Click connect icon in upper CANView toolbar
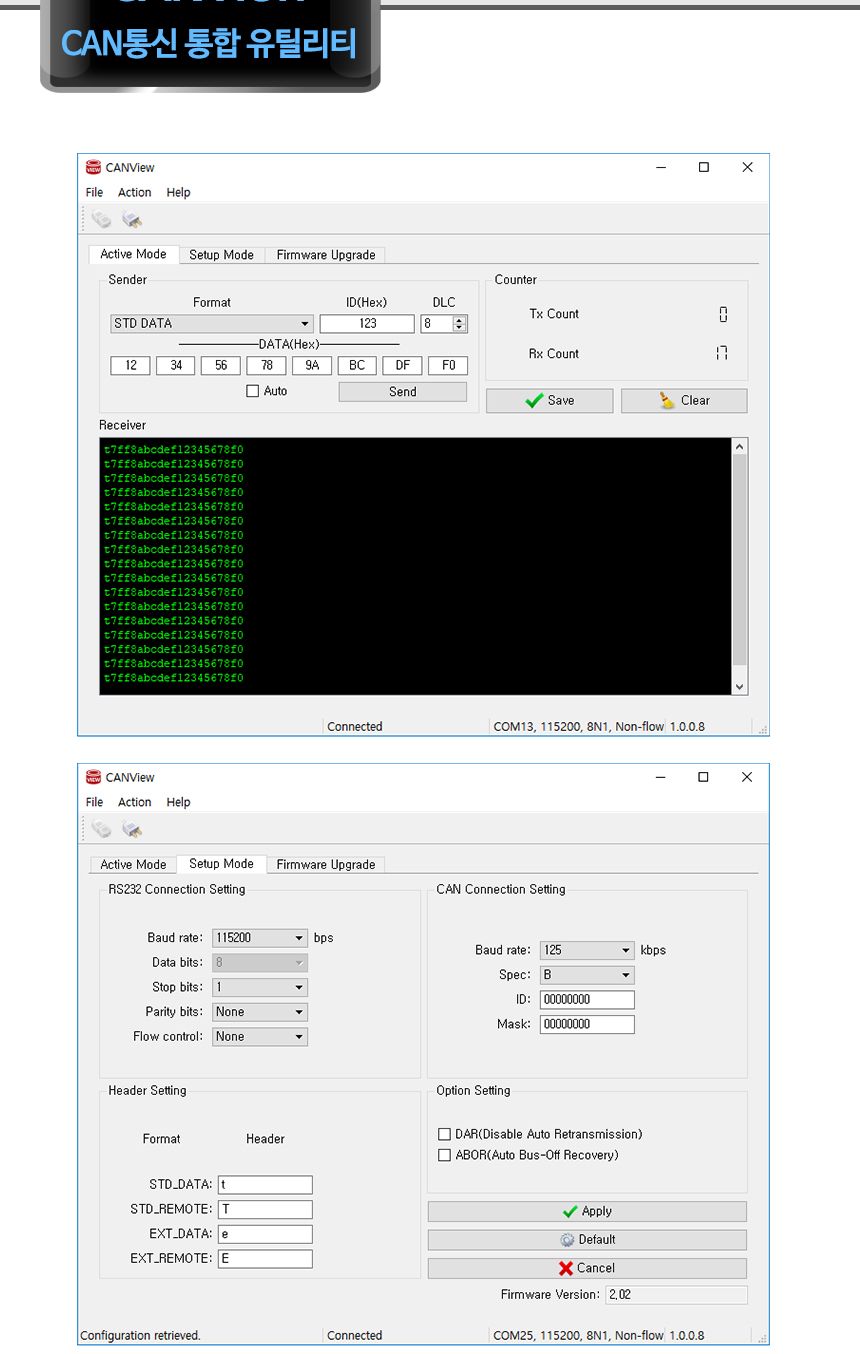Screen dimensions: 860x1354 click(101, 219)
